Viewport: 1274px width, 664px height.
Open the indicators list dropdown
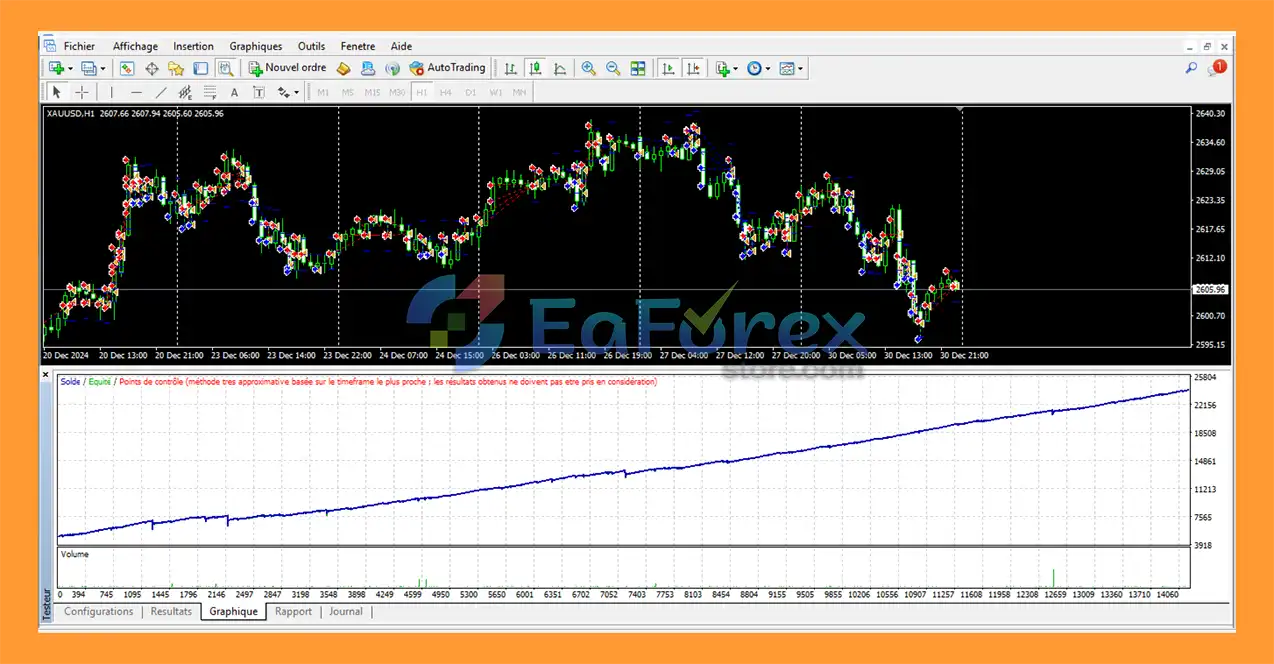735,69
